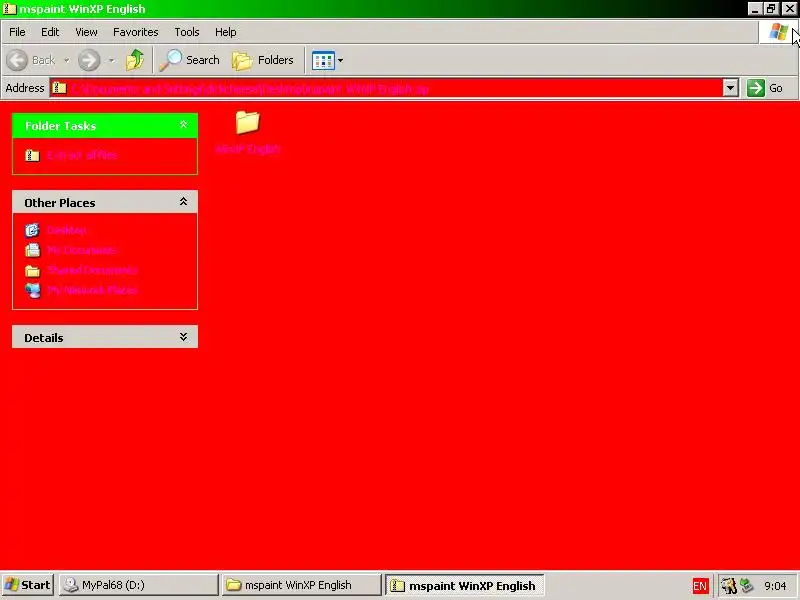Click the WinXP English folder name
Viewport: 800px width, 600px height.
tap(248, 149)
